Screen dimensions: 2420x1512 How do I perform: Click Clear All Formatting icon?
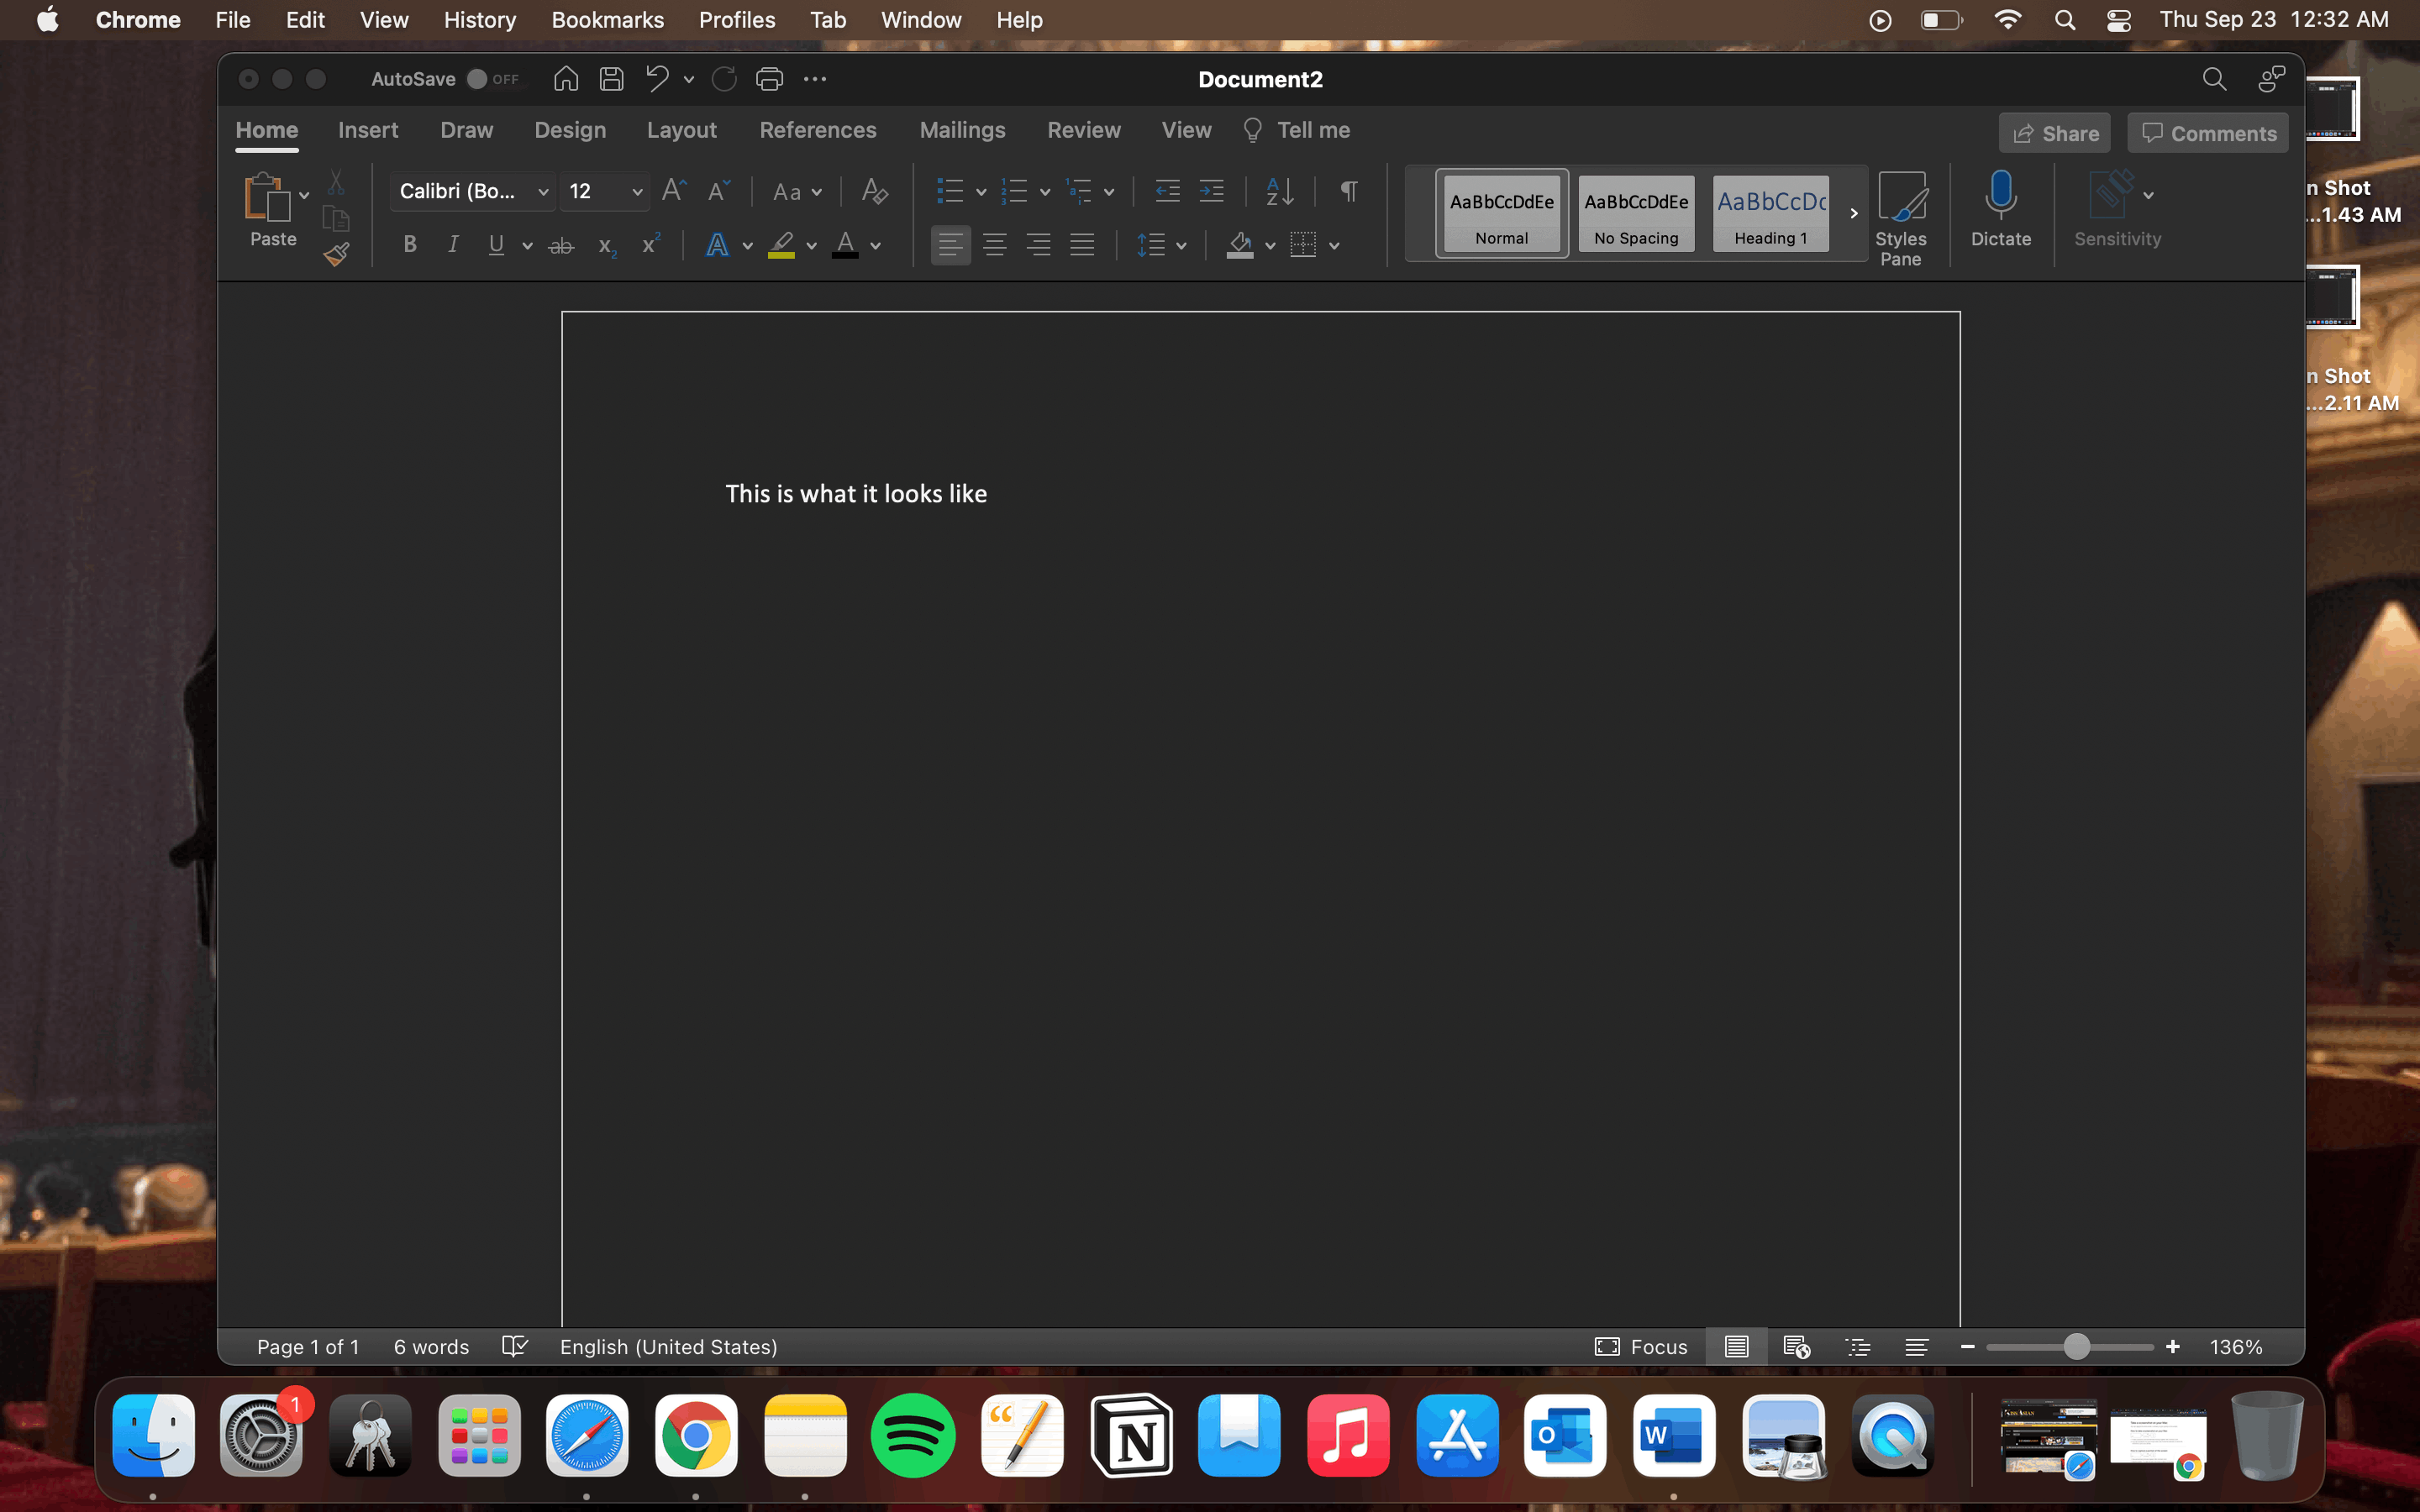click(x=875, y=190)
